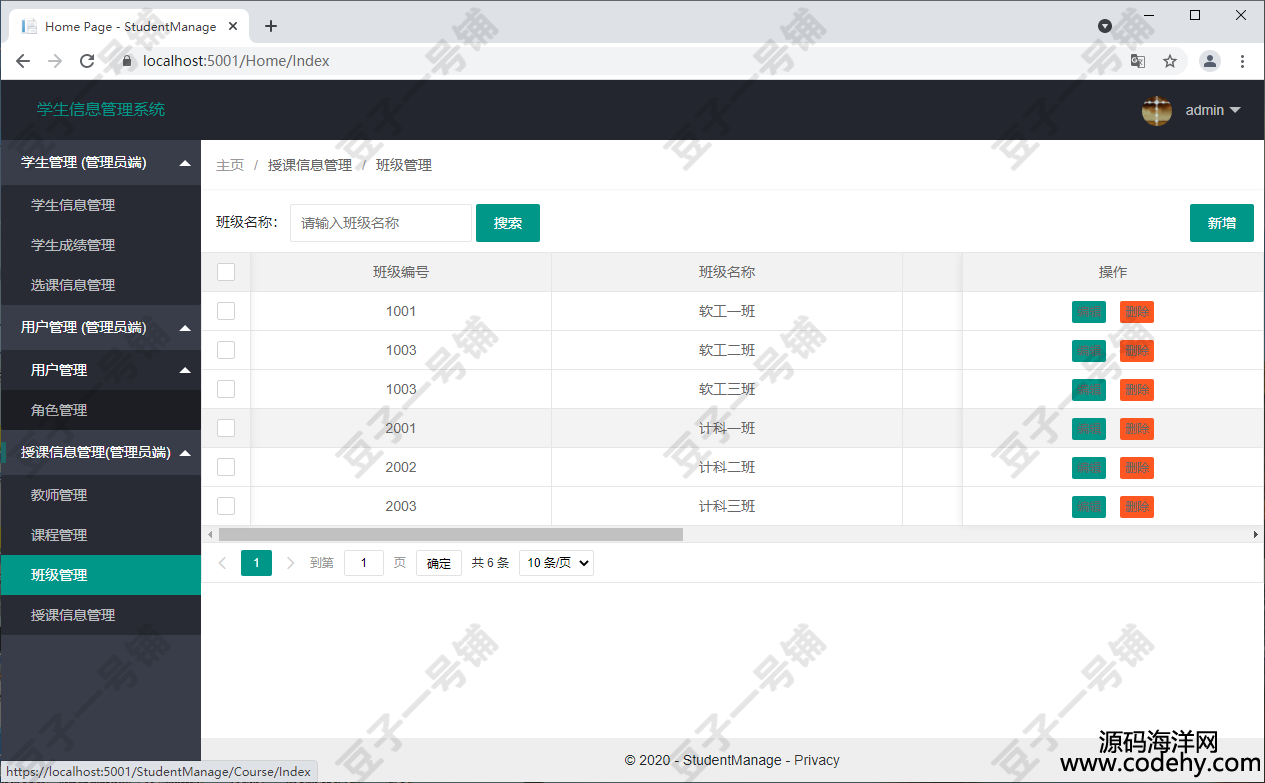The height and width of the screenshot is (783, 1265).
Task: Open the Chrome three-dot menu
Action: [1243, 61]
